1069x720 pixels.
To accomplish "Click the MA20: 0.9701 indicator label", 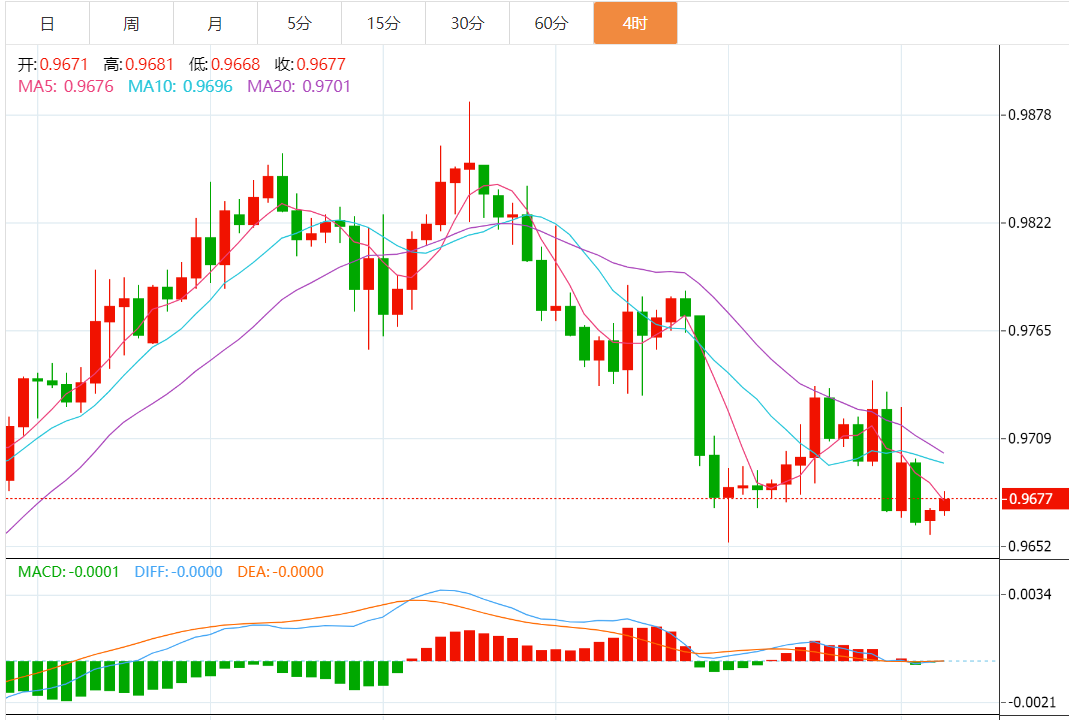I will click(299, 86).
